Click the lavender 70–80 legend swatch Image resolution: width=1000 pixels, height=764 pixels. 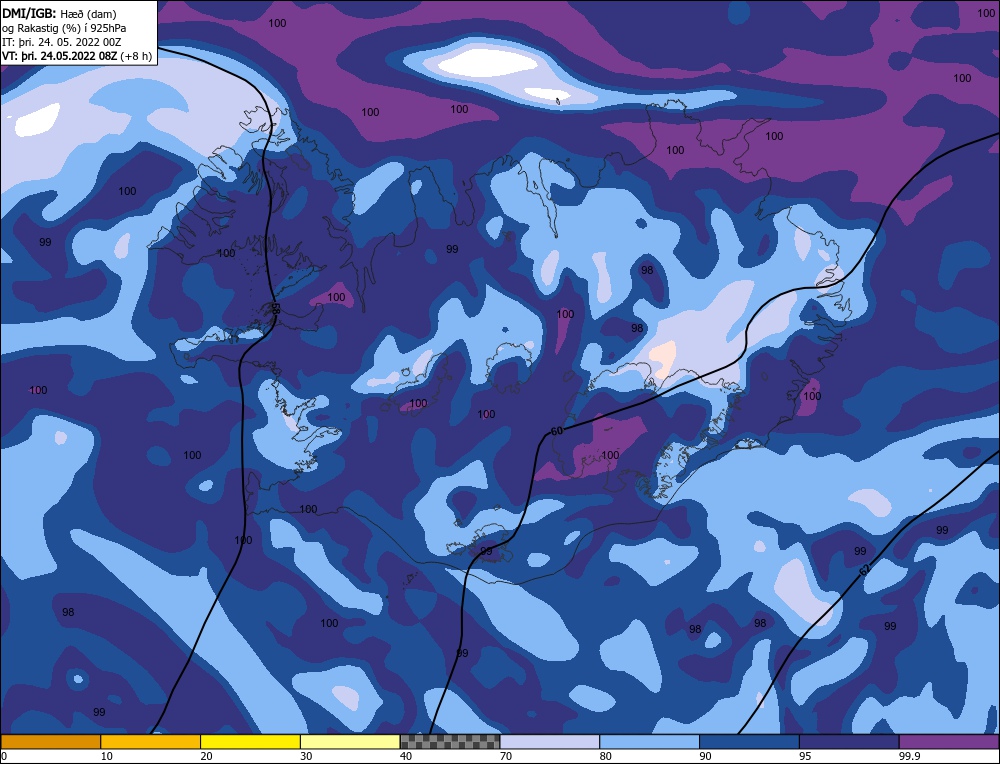[550, 742]
